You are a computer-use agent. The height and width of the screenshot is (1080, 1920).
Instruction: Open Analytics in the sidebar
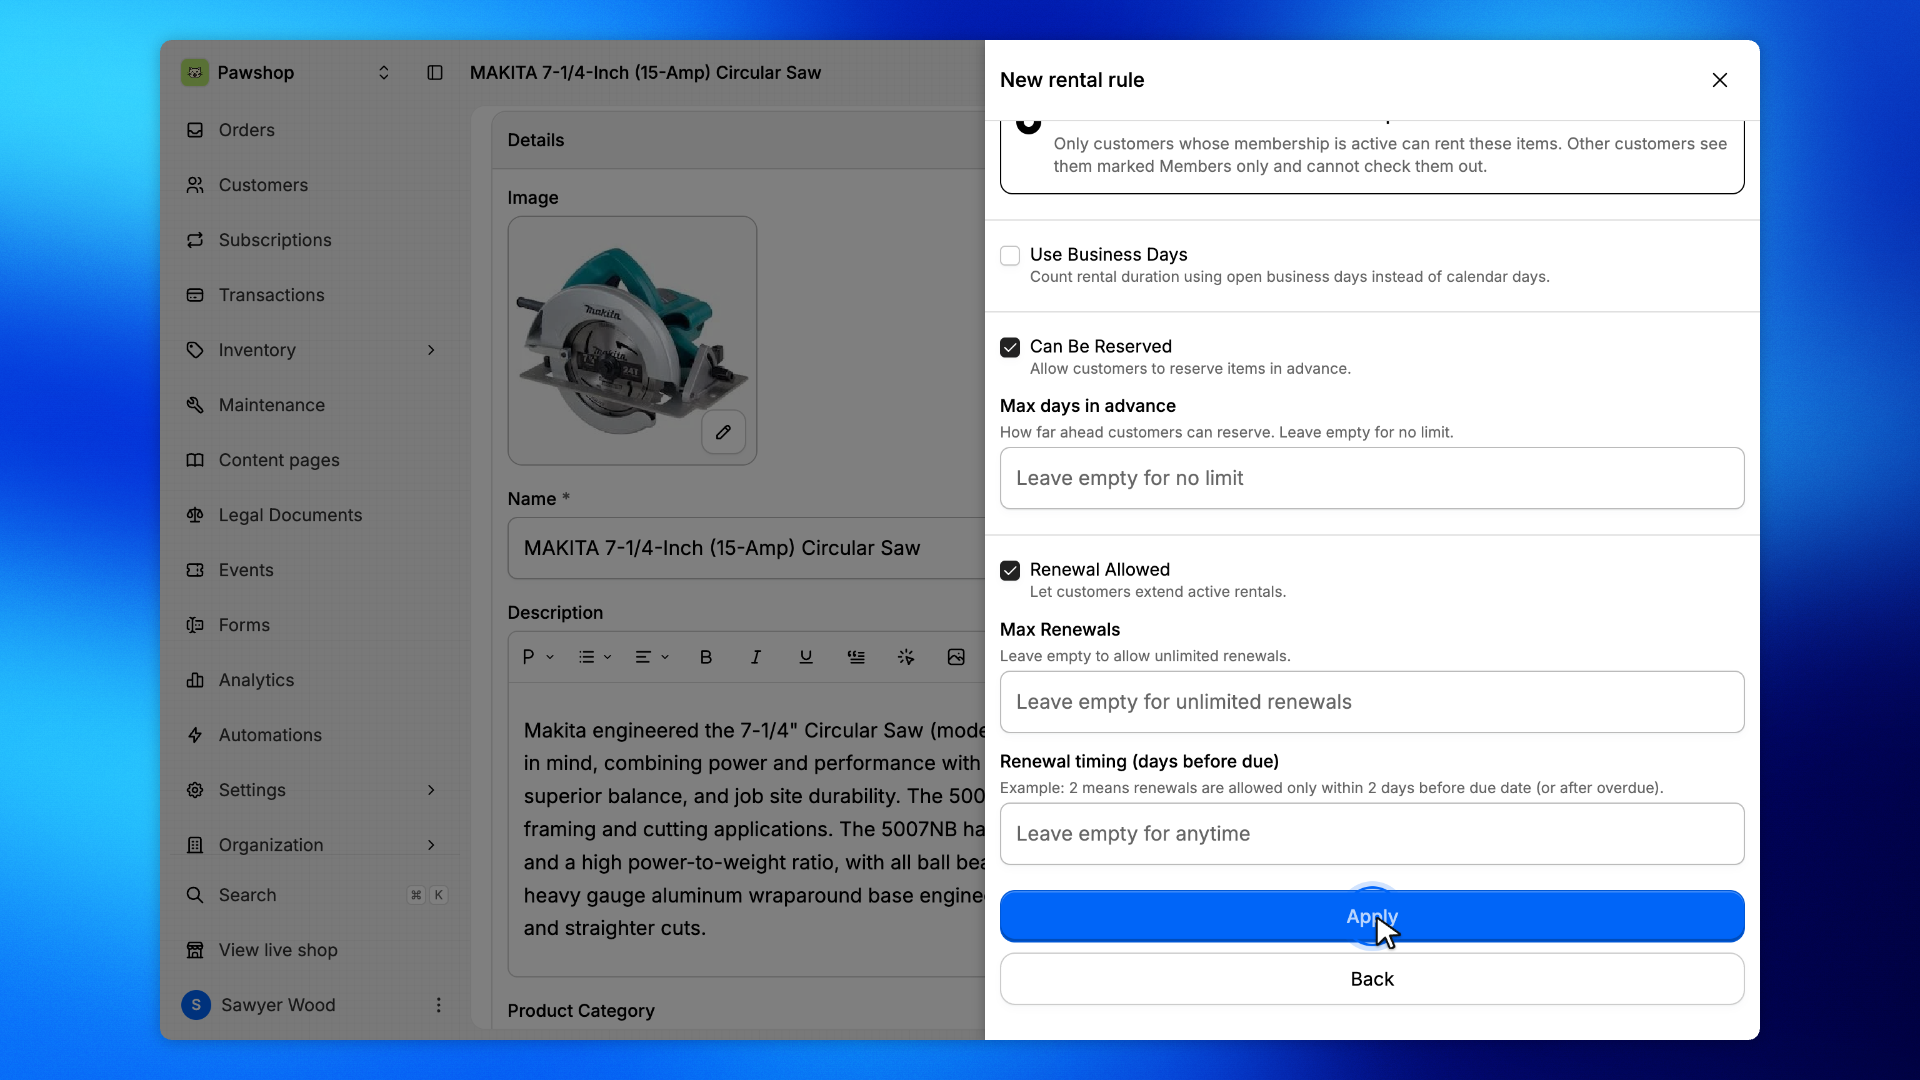316,680
